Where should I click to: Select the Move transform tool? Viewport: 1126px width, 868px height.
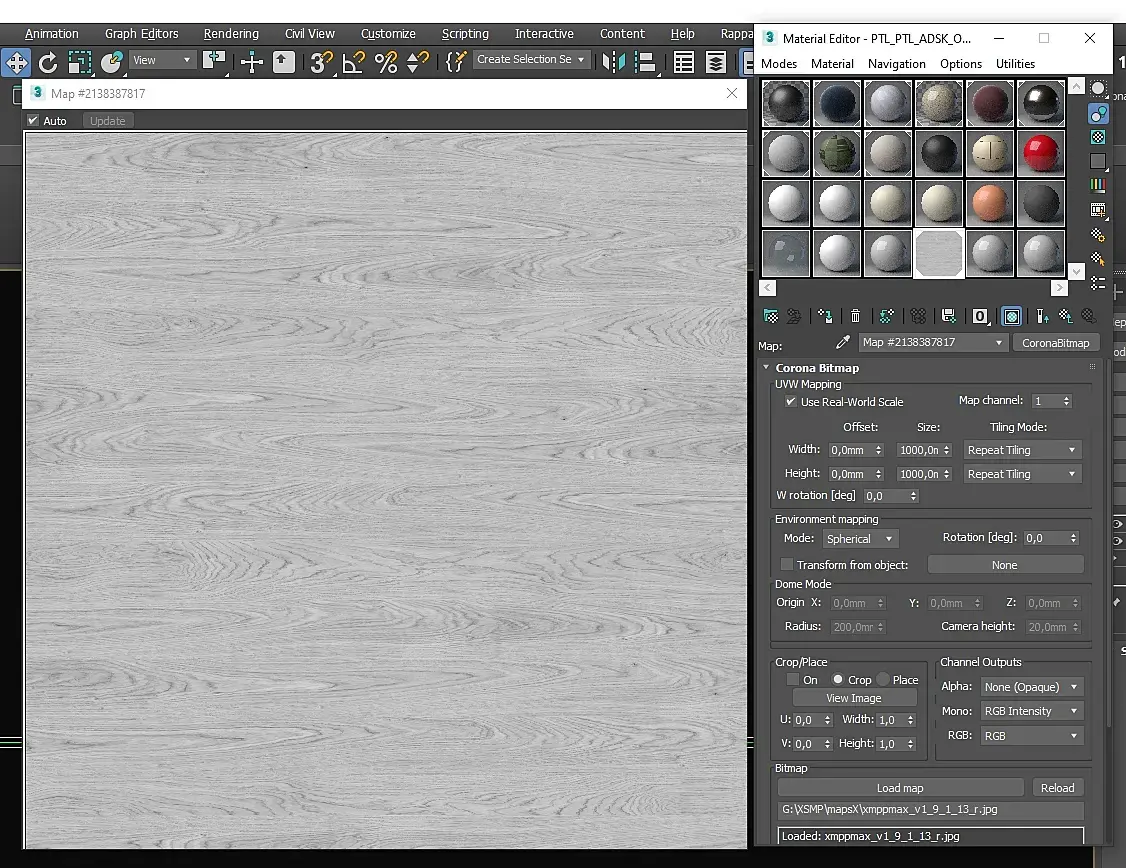pyautogui.click(x=16, y=62)
